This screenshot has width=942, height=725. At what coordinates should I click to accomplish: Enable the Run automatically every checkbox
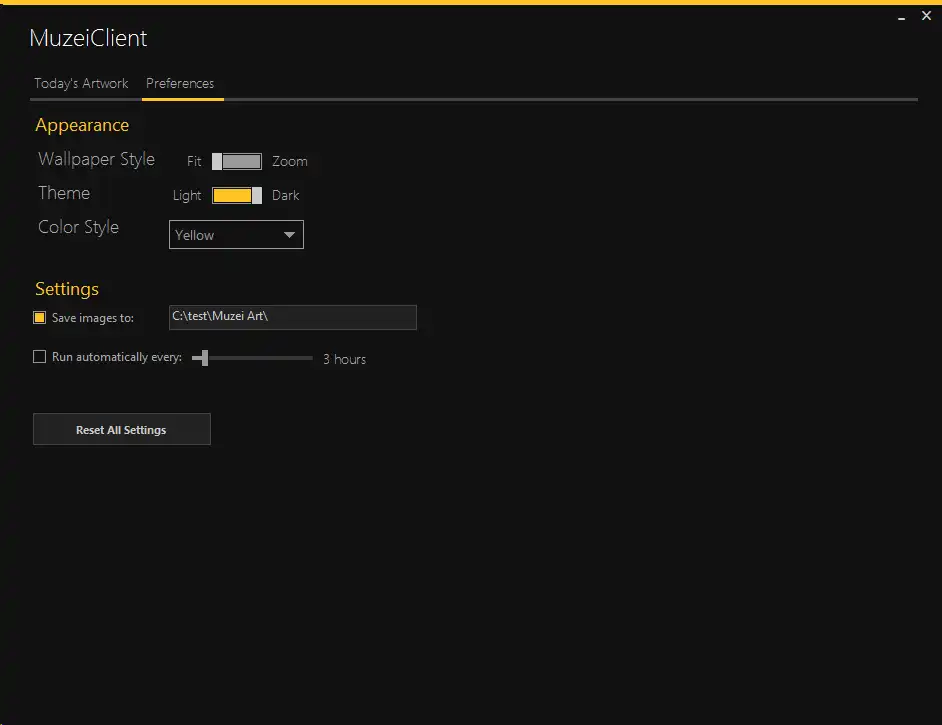coord(40,357)
